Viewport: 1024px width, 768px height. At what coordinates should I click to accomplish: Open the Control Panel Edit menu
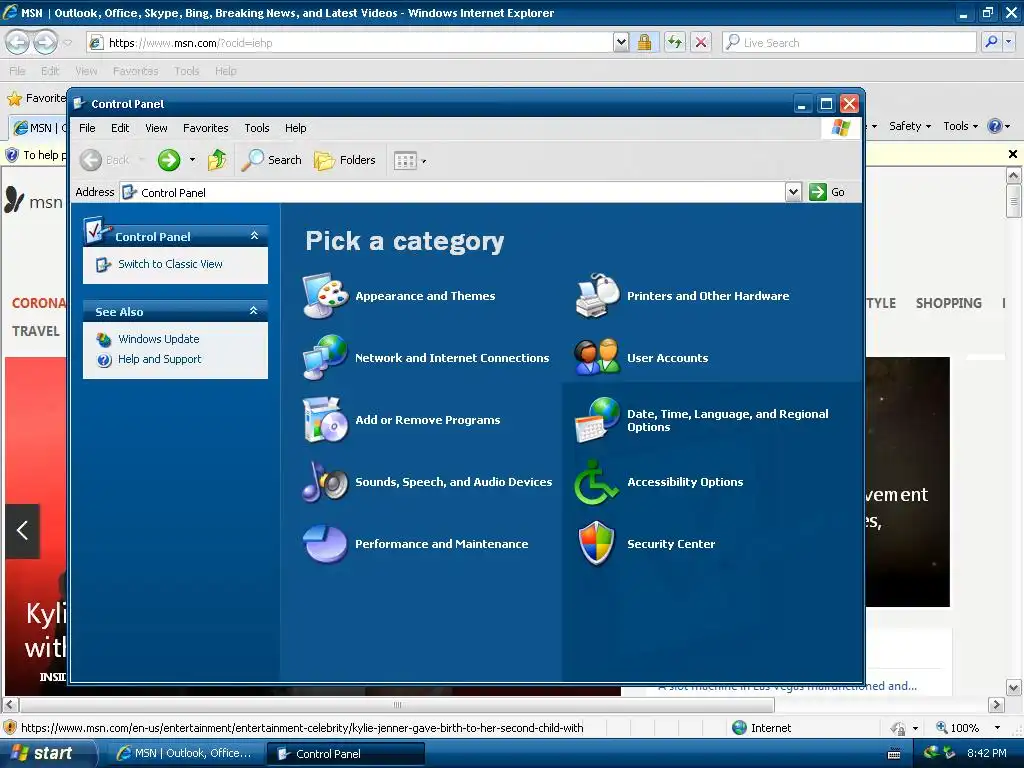120,128
